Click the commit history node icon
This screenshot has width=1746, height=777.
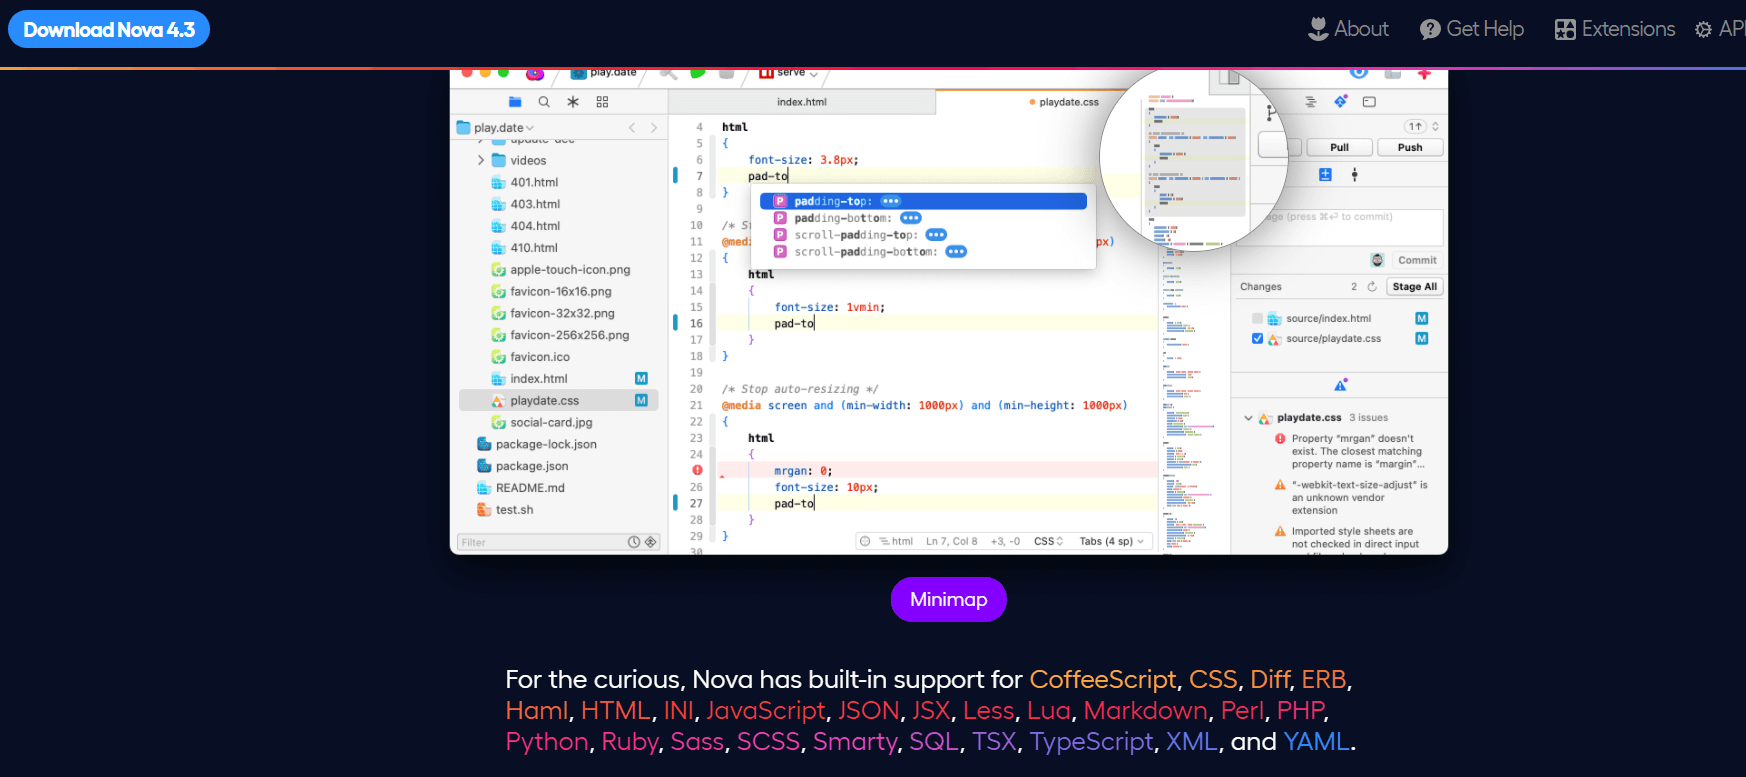[x=1355, y=175]
